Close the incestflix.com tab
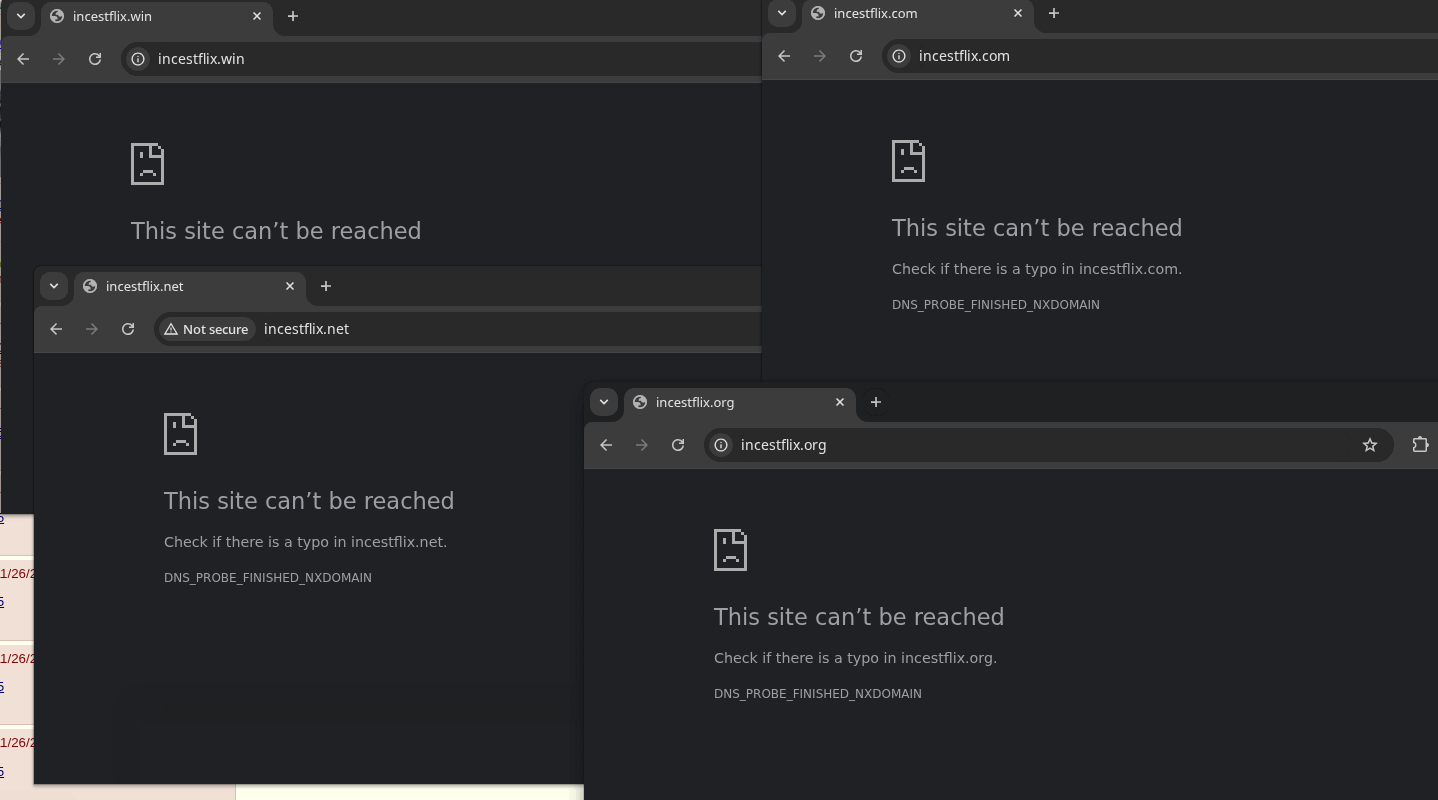 click(x=1018, y=13)
